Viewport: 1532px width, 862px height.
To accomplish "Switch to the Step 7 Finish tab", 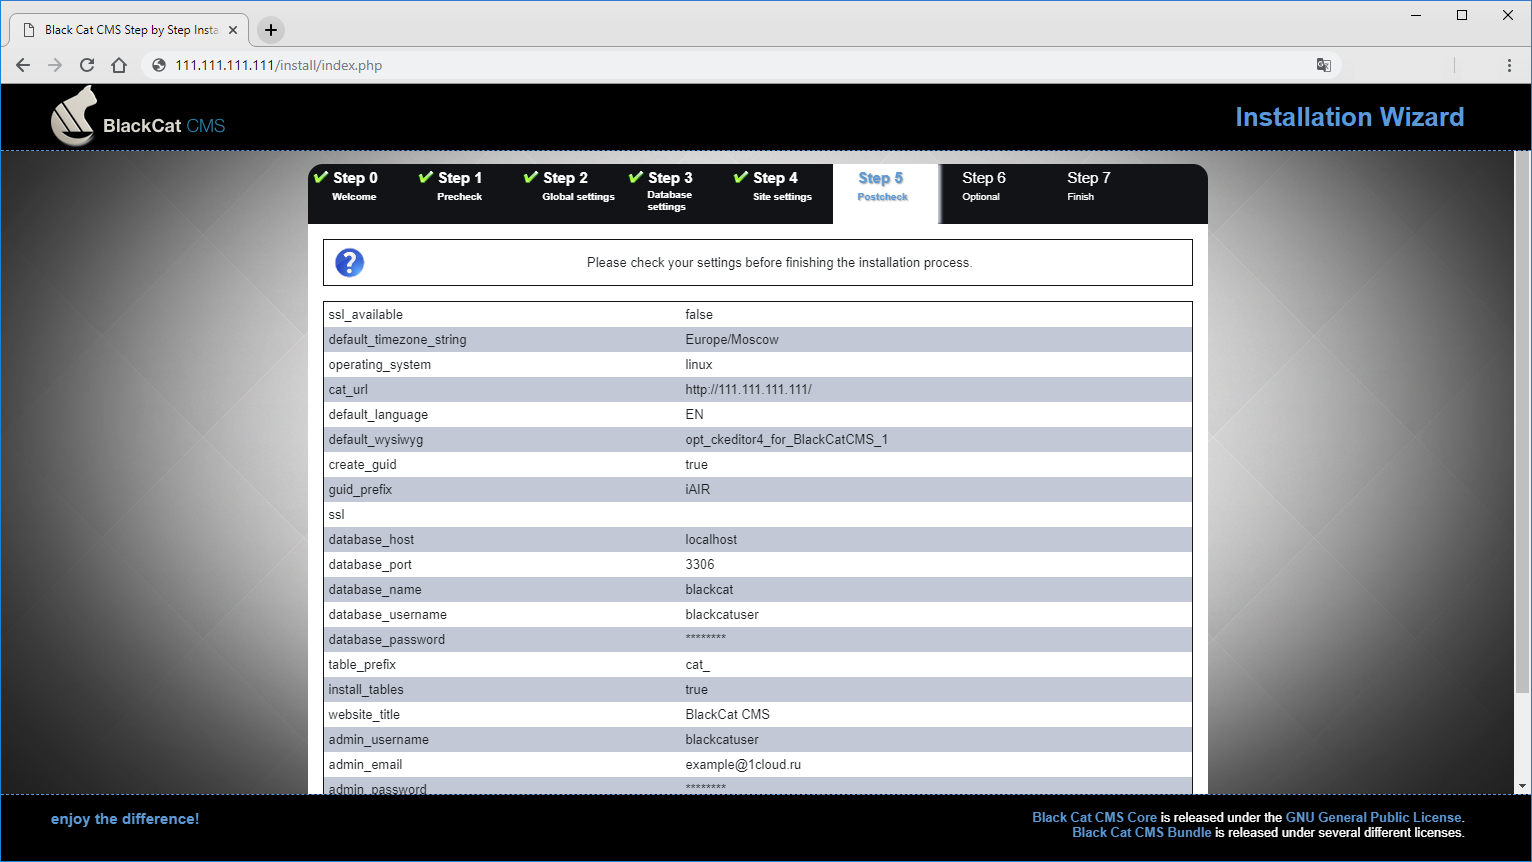I will point(1088,187).
